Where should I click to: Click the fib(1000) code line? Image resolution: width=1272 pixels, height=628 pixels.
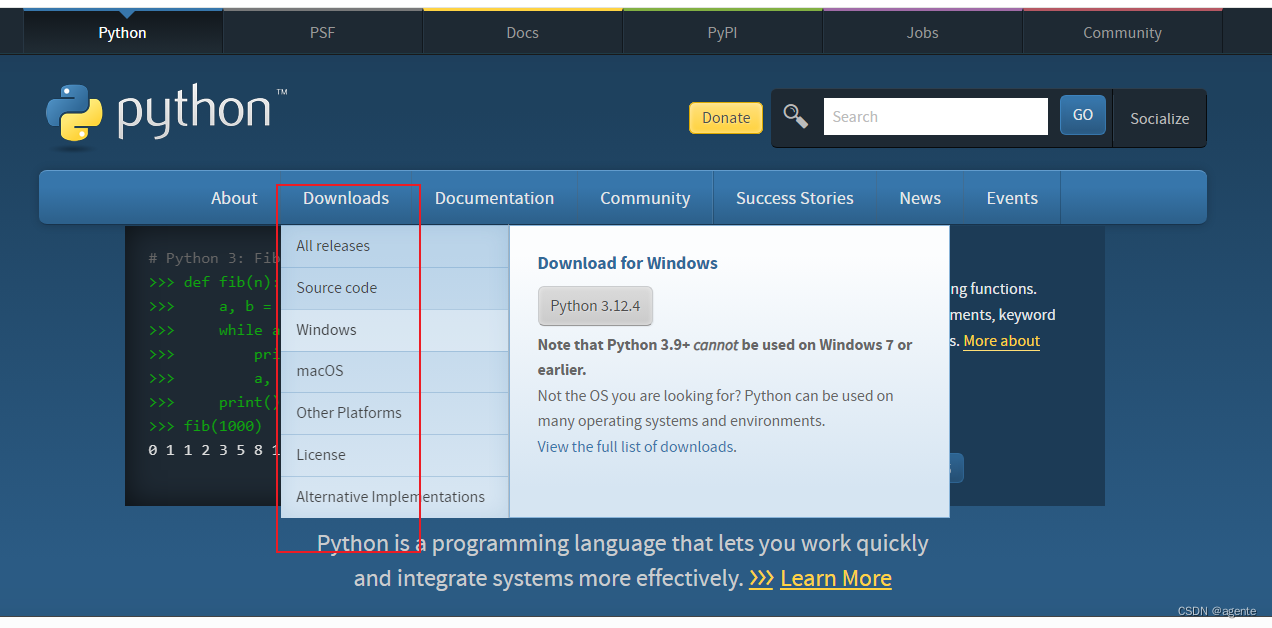tap(205, 426)
